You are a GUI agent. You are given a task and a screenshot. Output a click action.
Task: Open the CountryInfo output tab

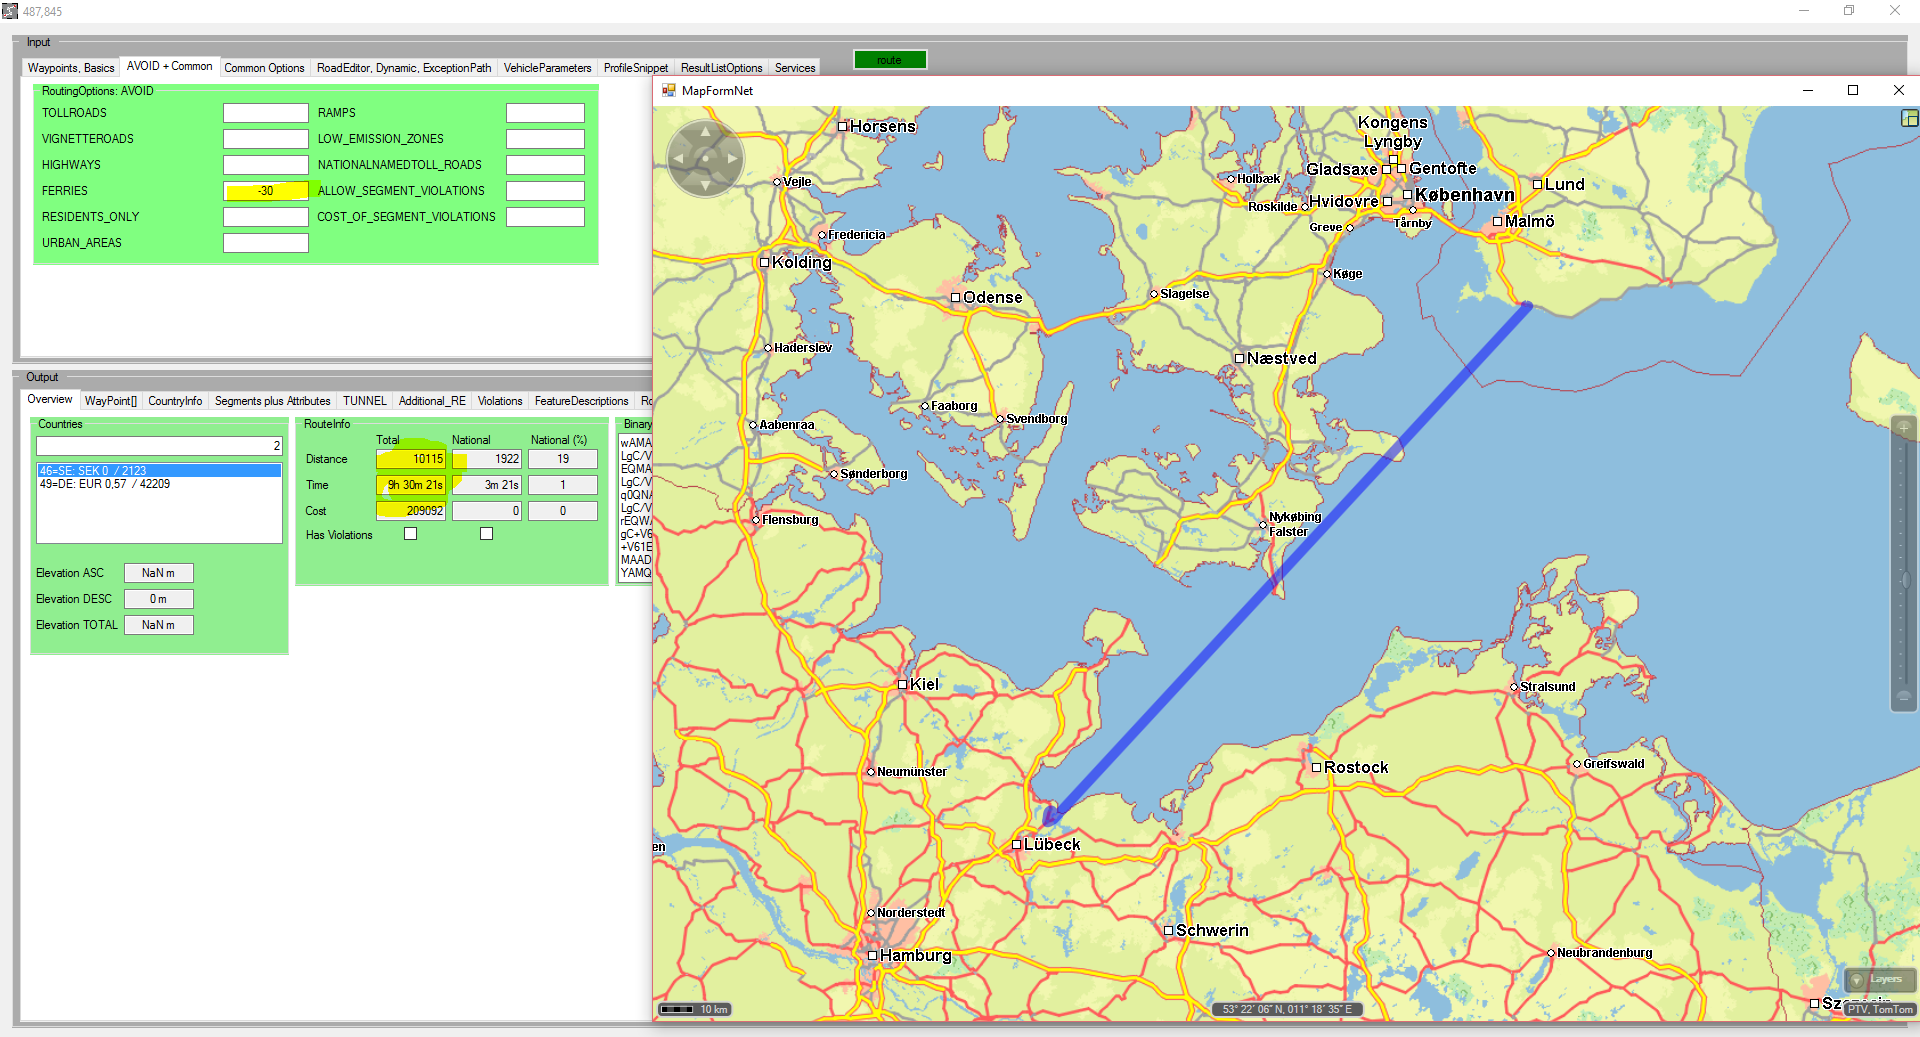point(175,401)
